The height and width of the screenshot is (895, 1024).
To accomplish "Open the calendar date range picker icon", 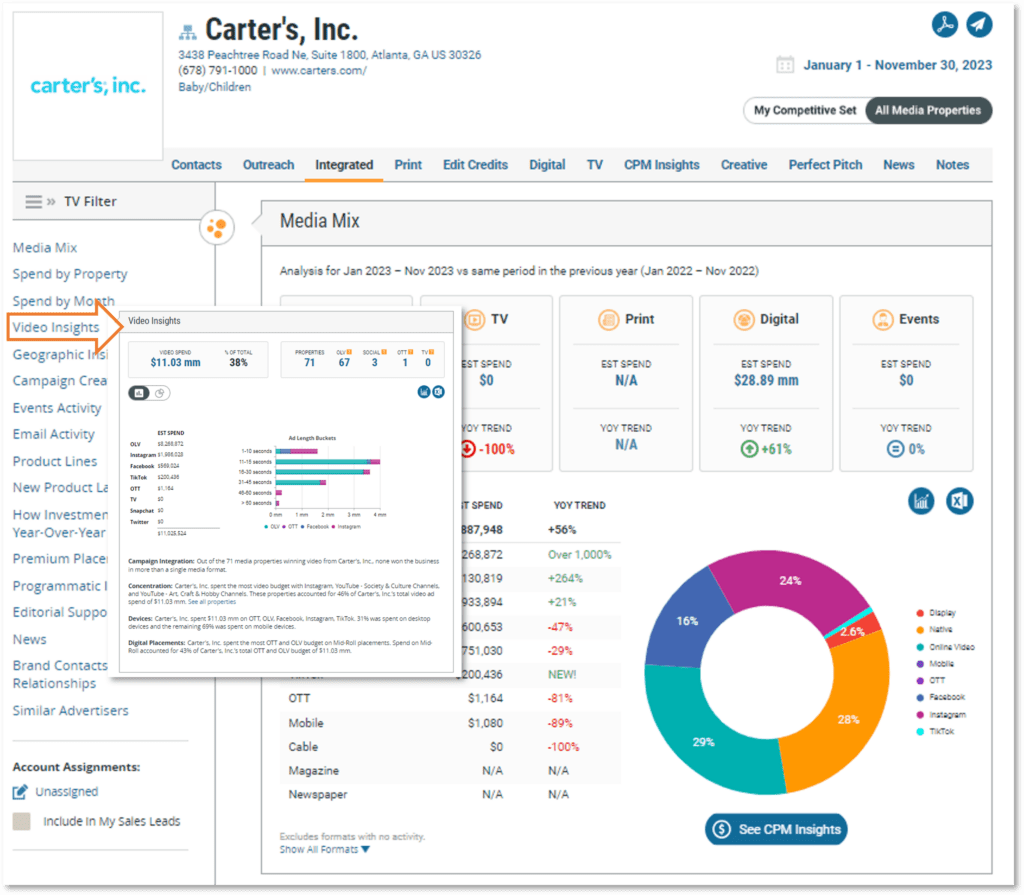I will pos(784,65).
